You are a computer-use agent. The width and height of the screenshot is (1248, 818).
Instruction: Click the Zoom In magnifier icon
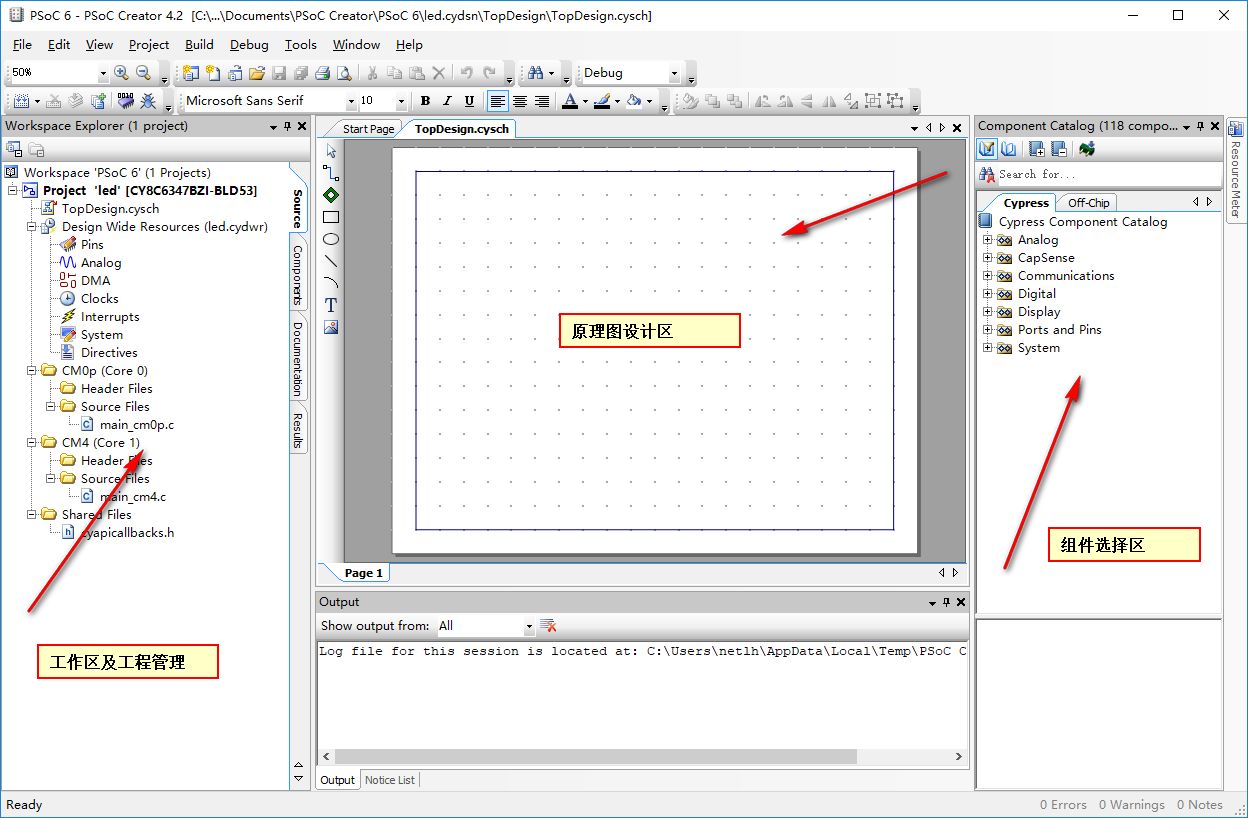(x=121, y=73)
